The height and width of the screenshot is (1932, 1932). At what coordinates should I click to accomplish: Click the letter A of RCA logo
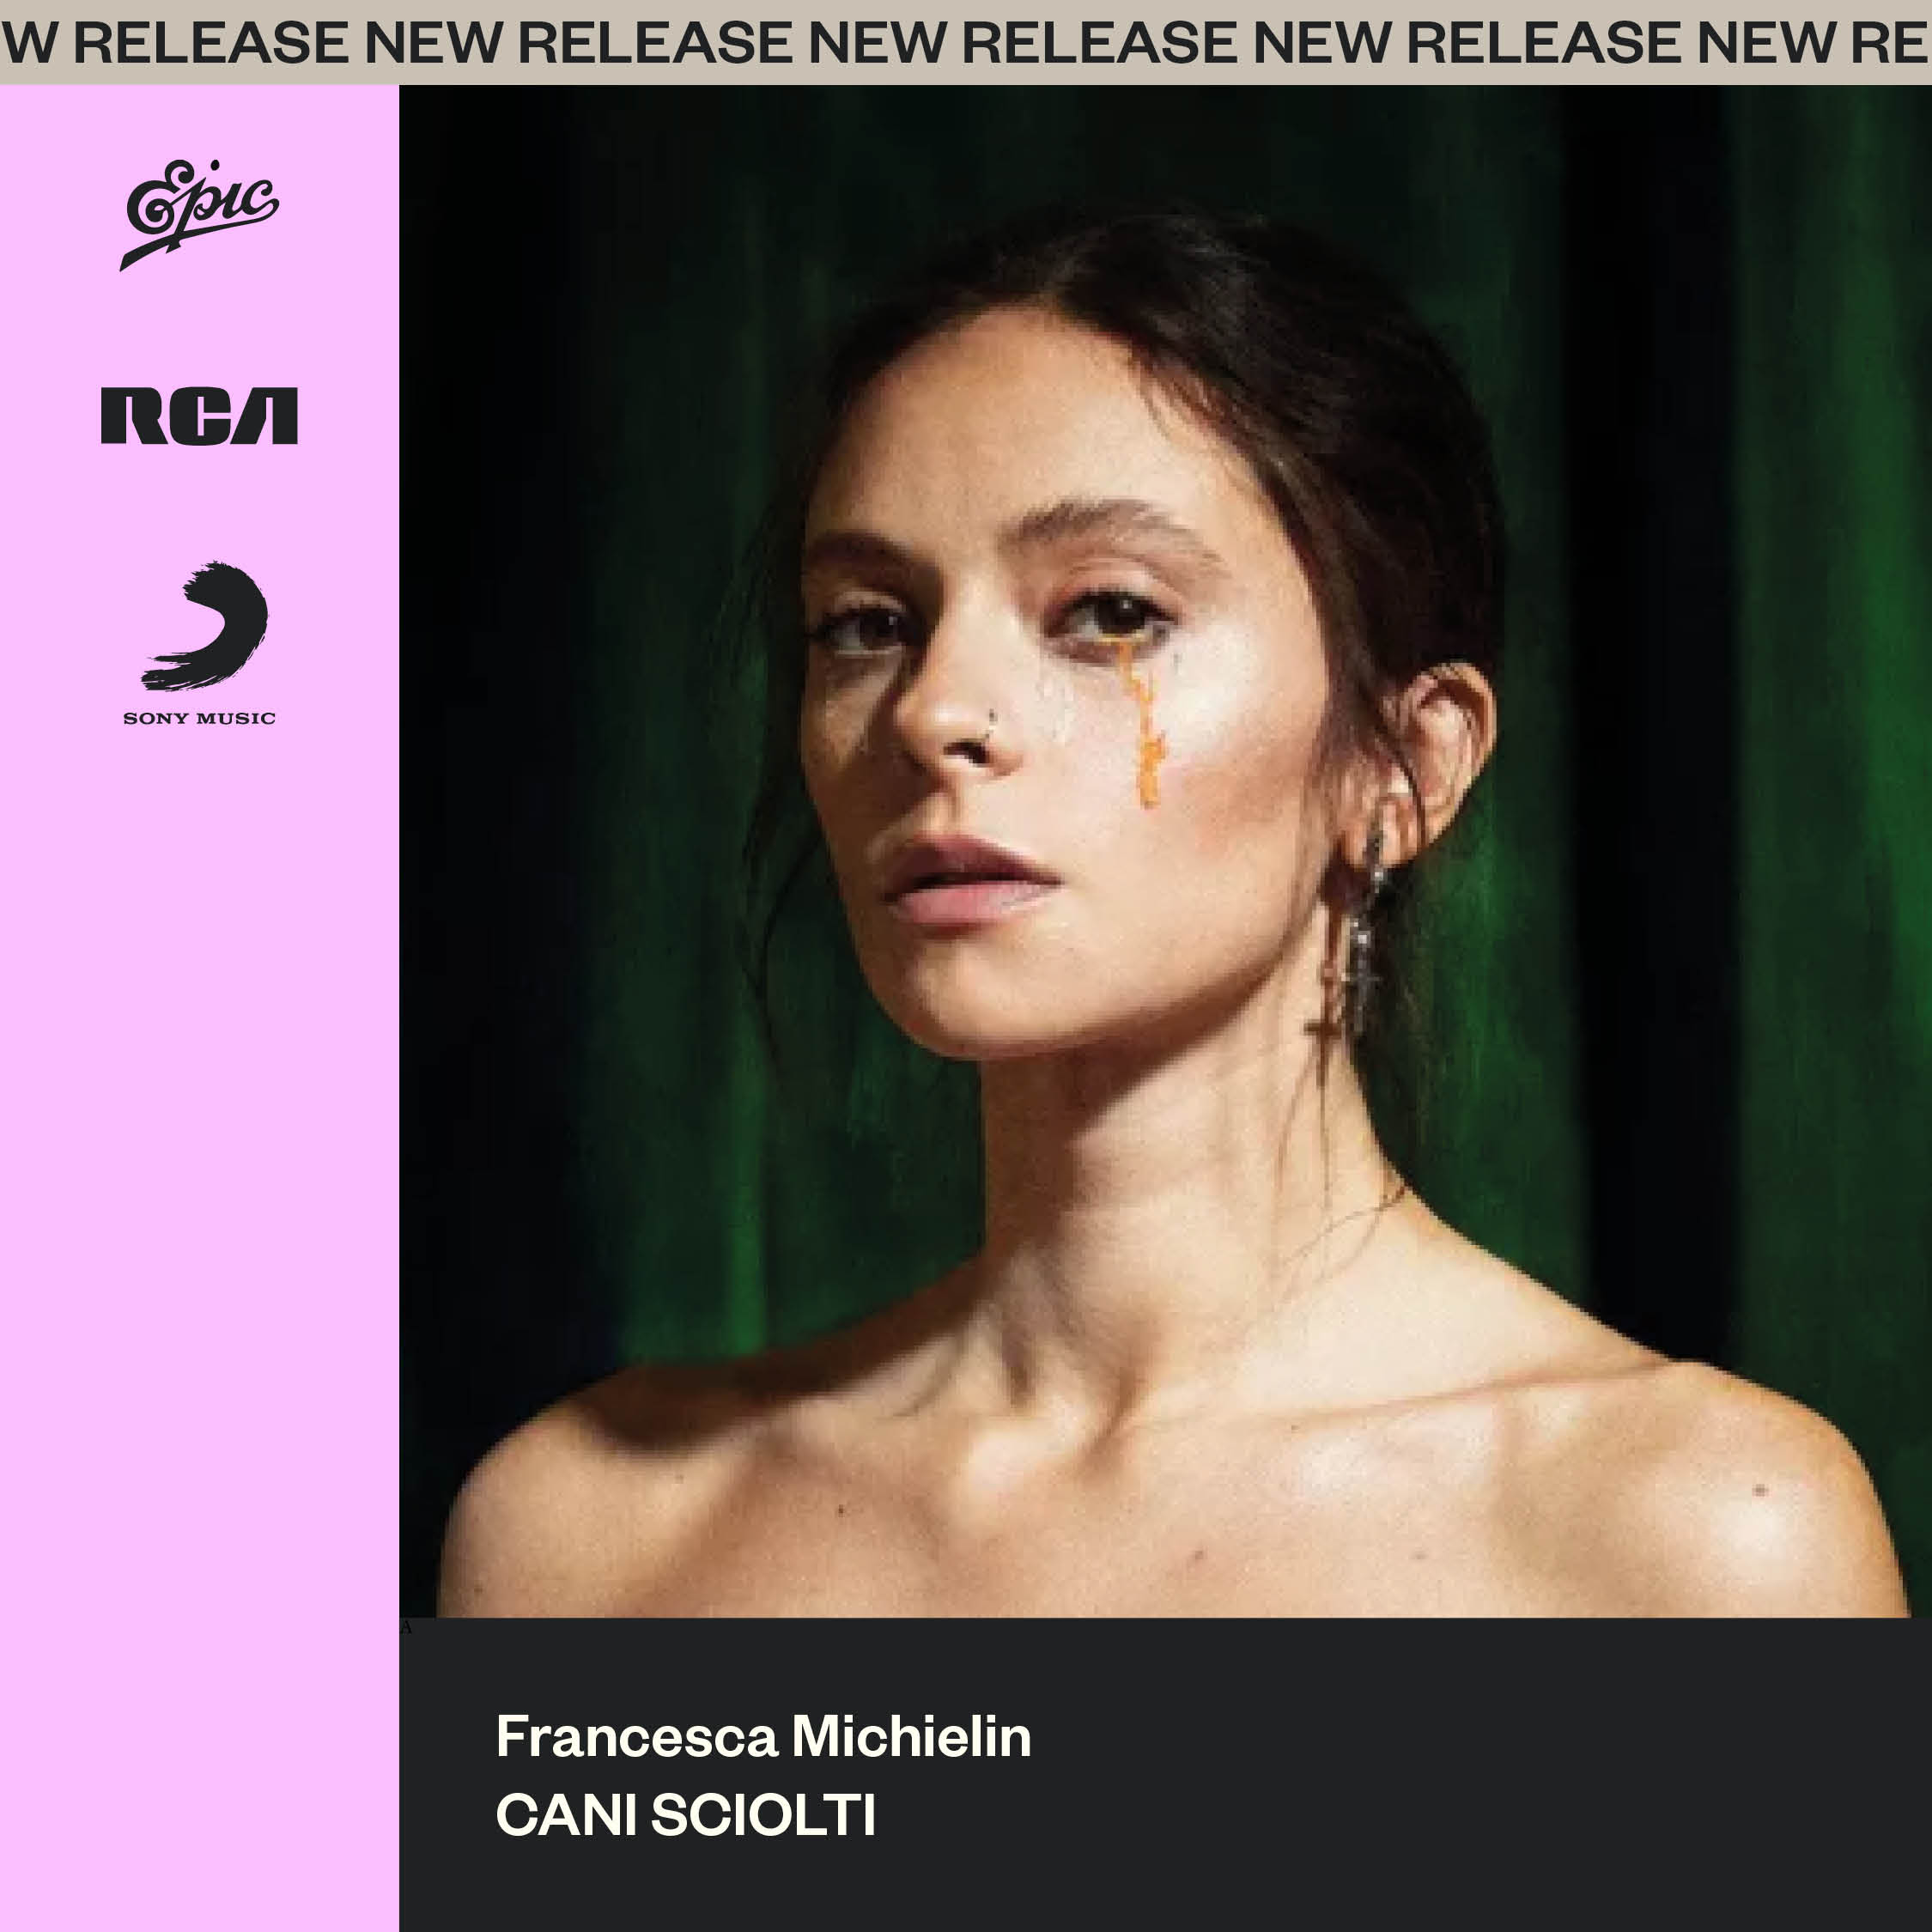(x=266, y=416)
